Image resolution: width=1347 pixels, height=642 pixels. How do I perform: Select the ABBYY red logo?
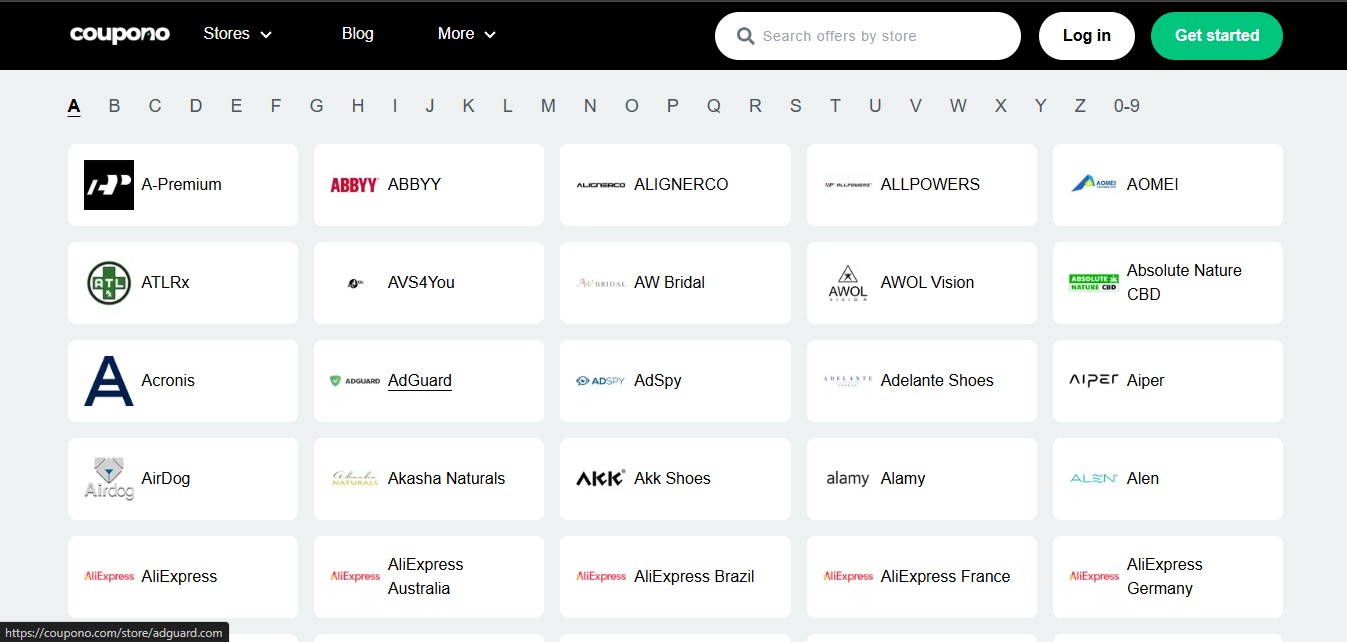click(x=354, y=185)
